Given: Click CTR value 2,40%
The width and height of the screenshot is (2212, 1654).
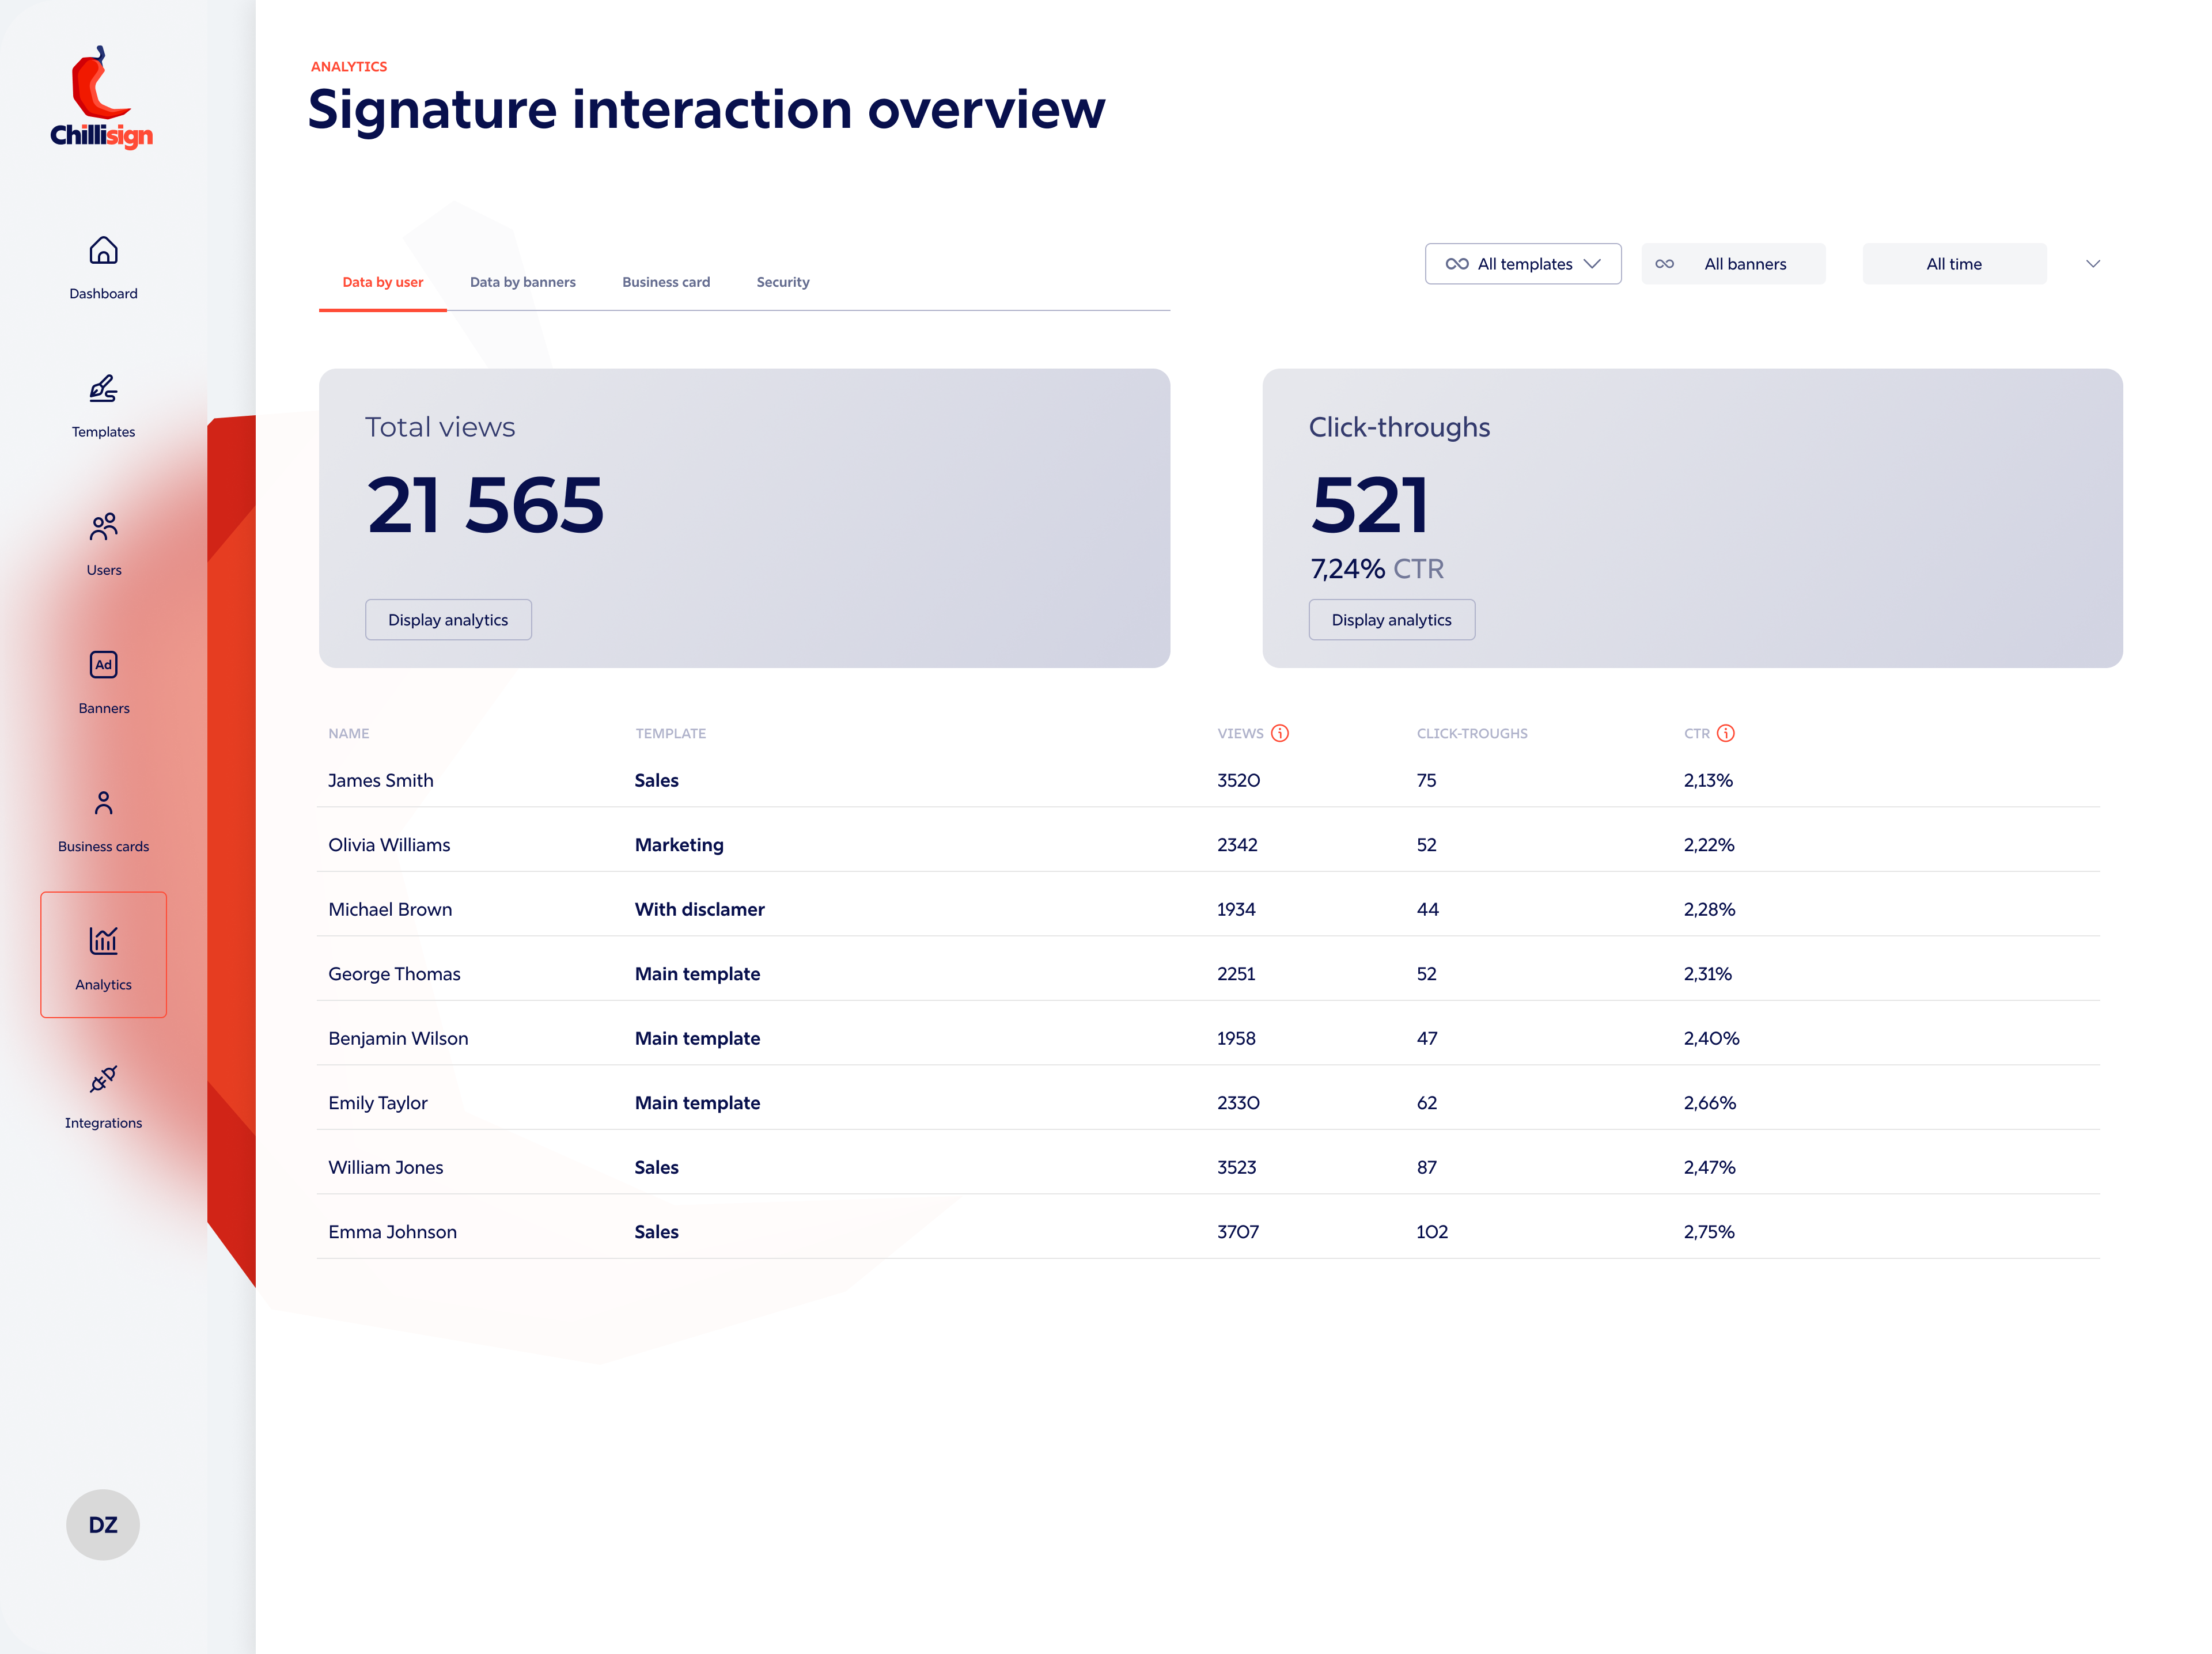Looking at the screenshot, I should (1711, 1038).
